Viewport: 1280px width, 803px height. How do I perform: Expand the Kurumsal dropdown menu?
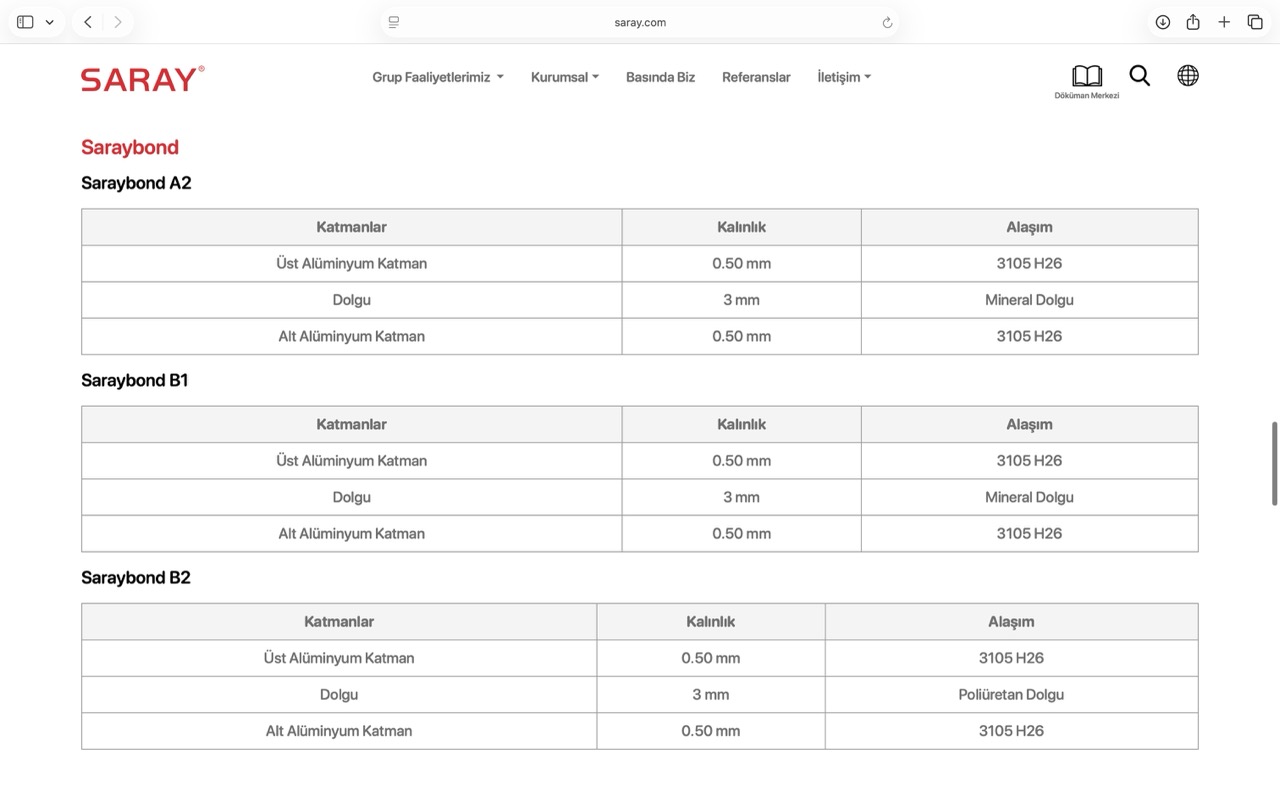(x=564, y=77)
